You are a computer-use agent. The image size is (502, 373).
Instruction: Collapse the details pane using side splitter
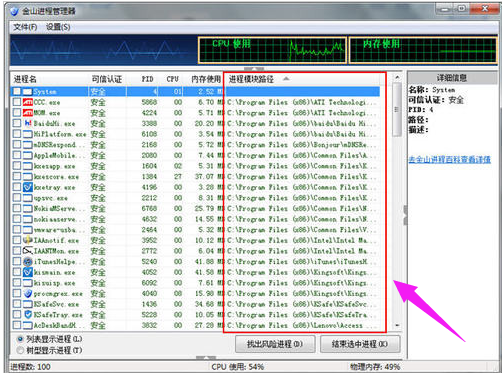point(405,215)
